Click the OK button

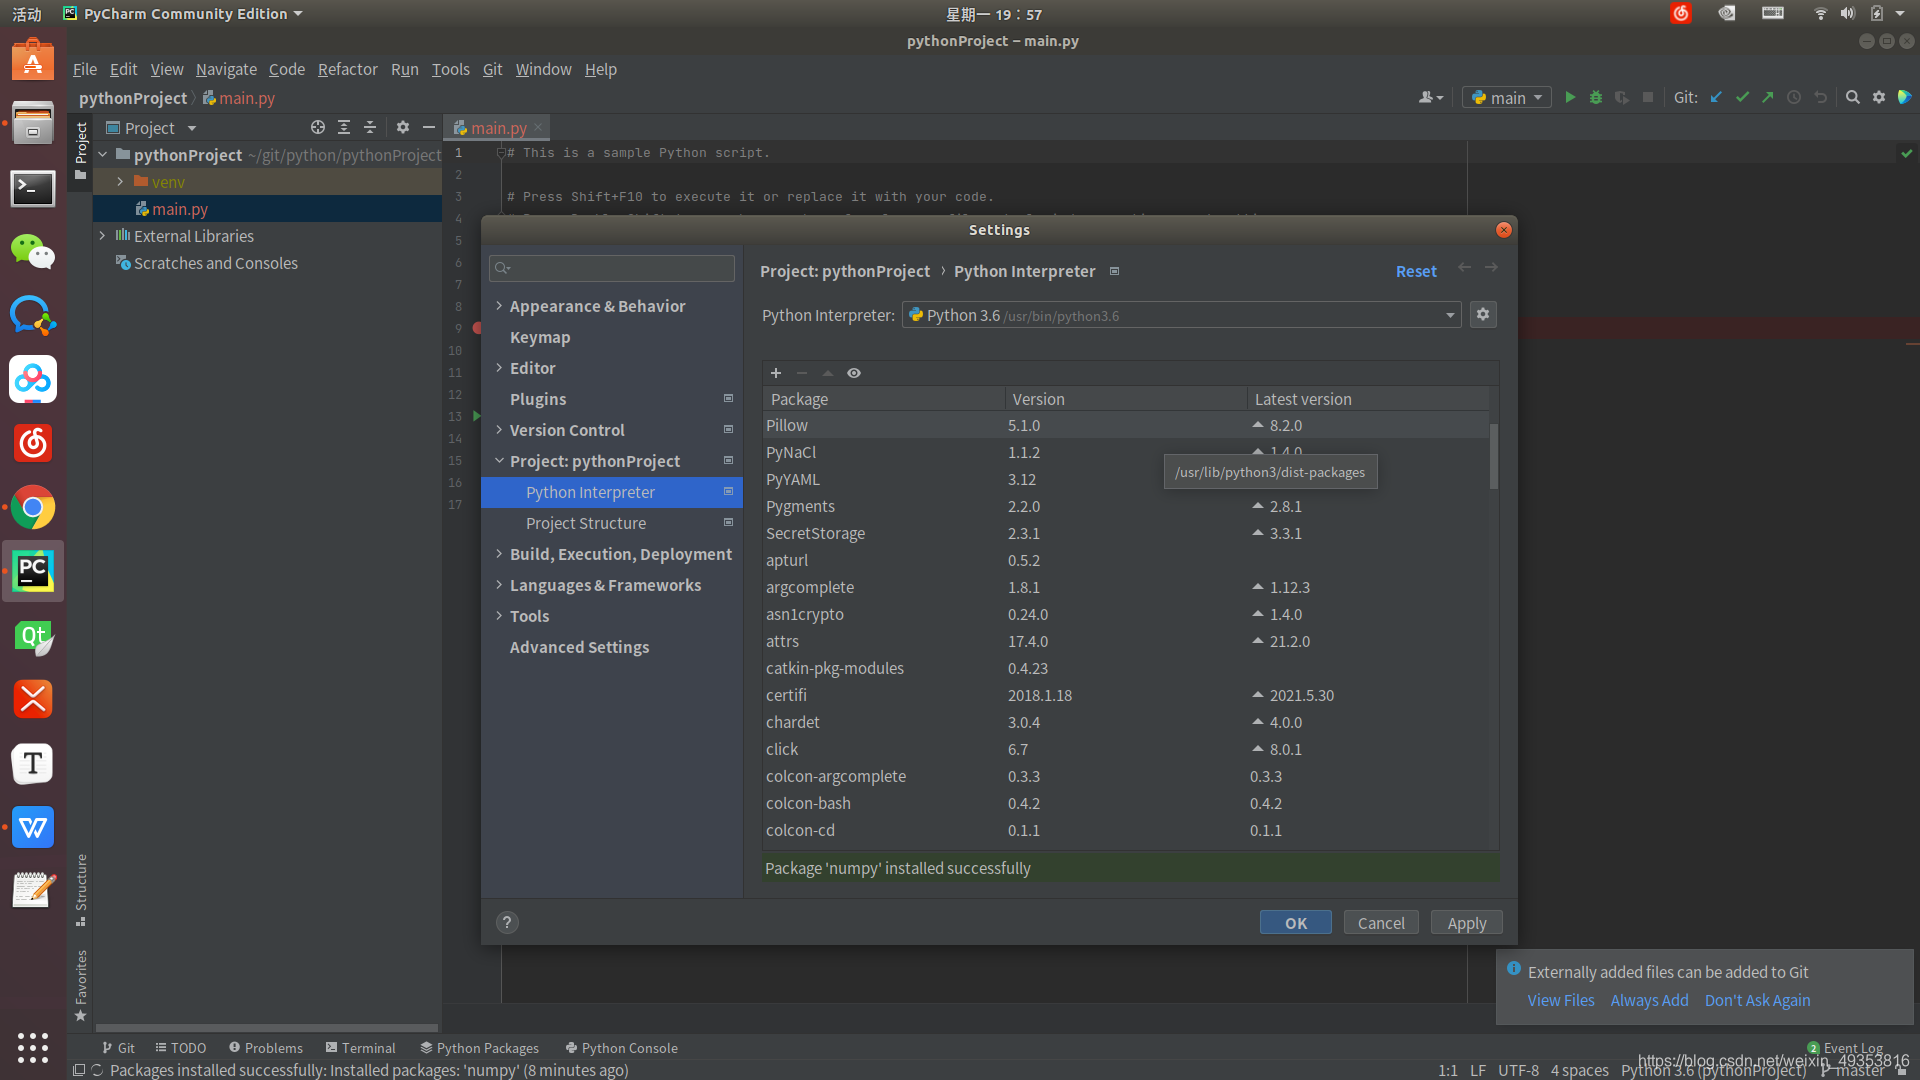[x=1296, y=922]
